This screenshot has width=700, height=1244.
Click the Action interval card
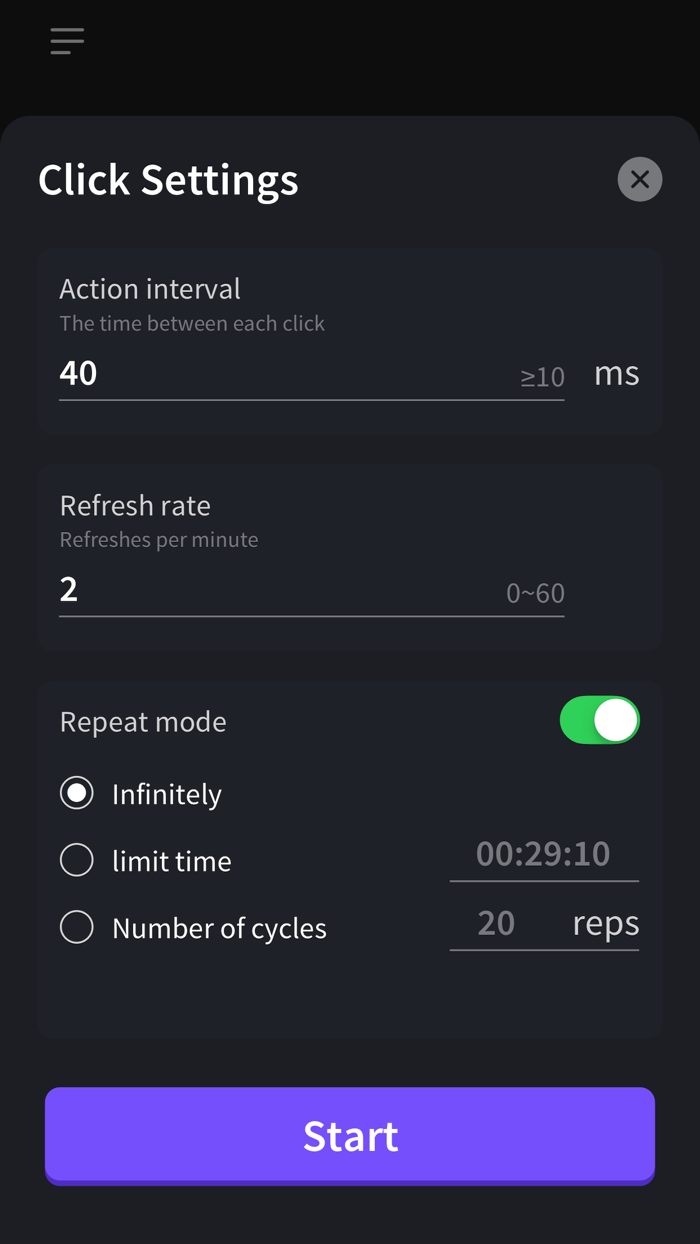click(350, 340)
